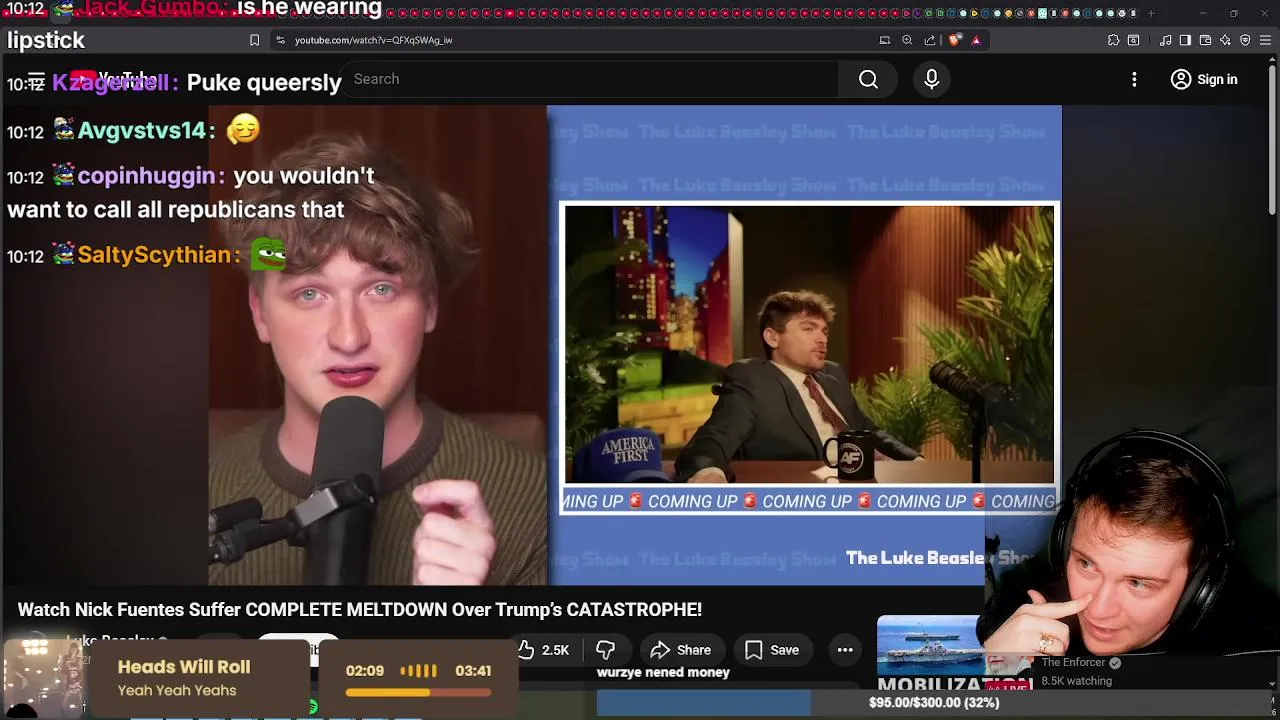Image resolution: width=1280 pixels, height=720 pixels.
Task: Click the video player of Luke Beasley
Action: coord(634,345)
